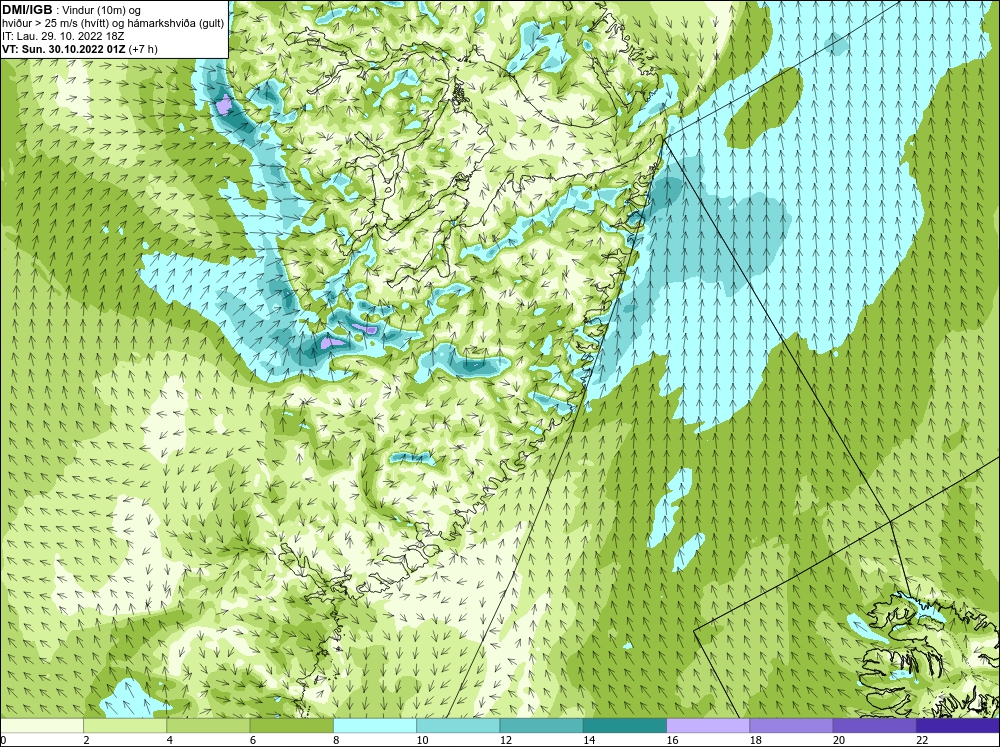Click the legend scale label '0'
1000x747 pixels.
coord(3,740)
